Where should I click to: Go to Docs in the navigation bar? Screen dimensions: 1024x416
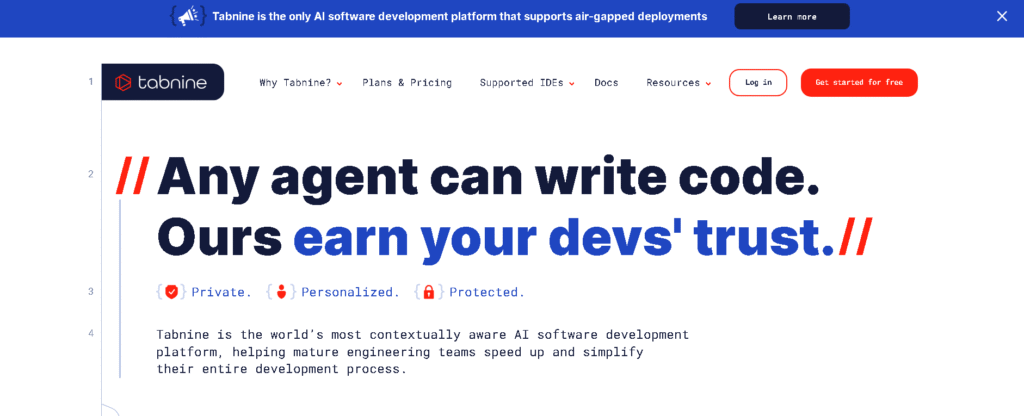(606, 83)
